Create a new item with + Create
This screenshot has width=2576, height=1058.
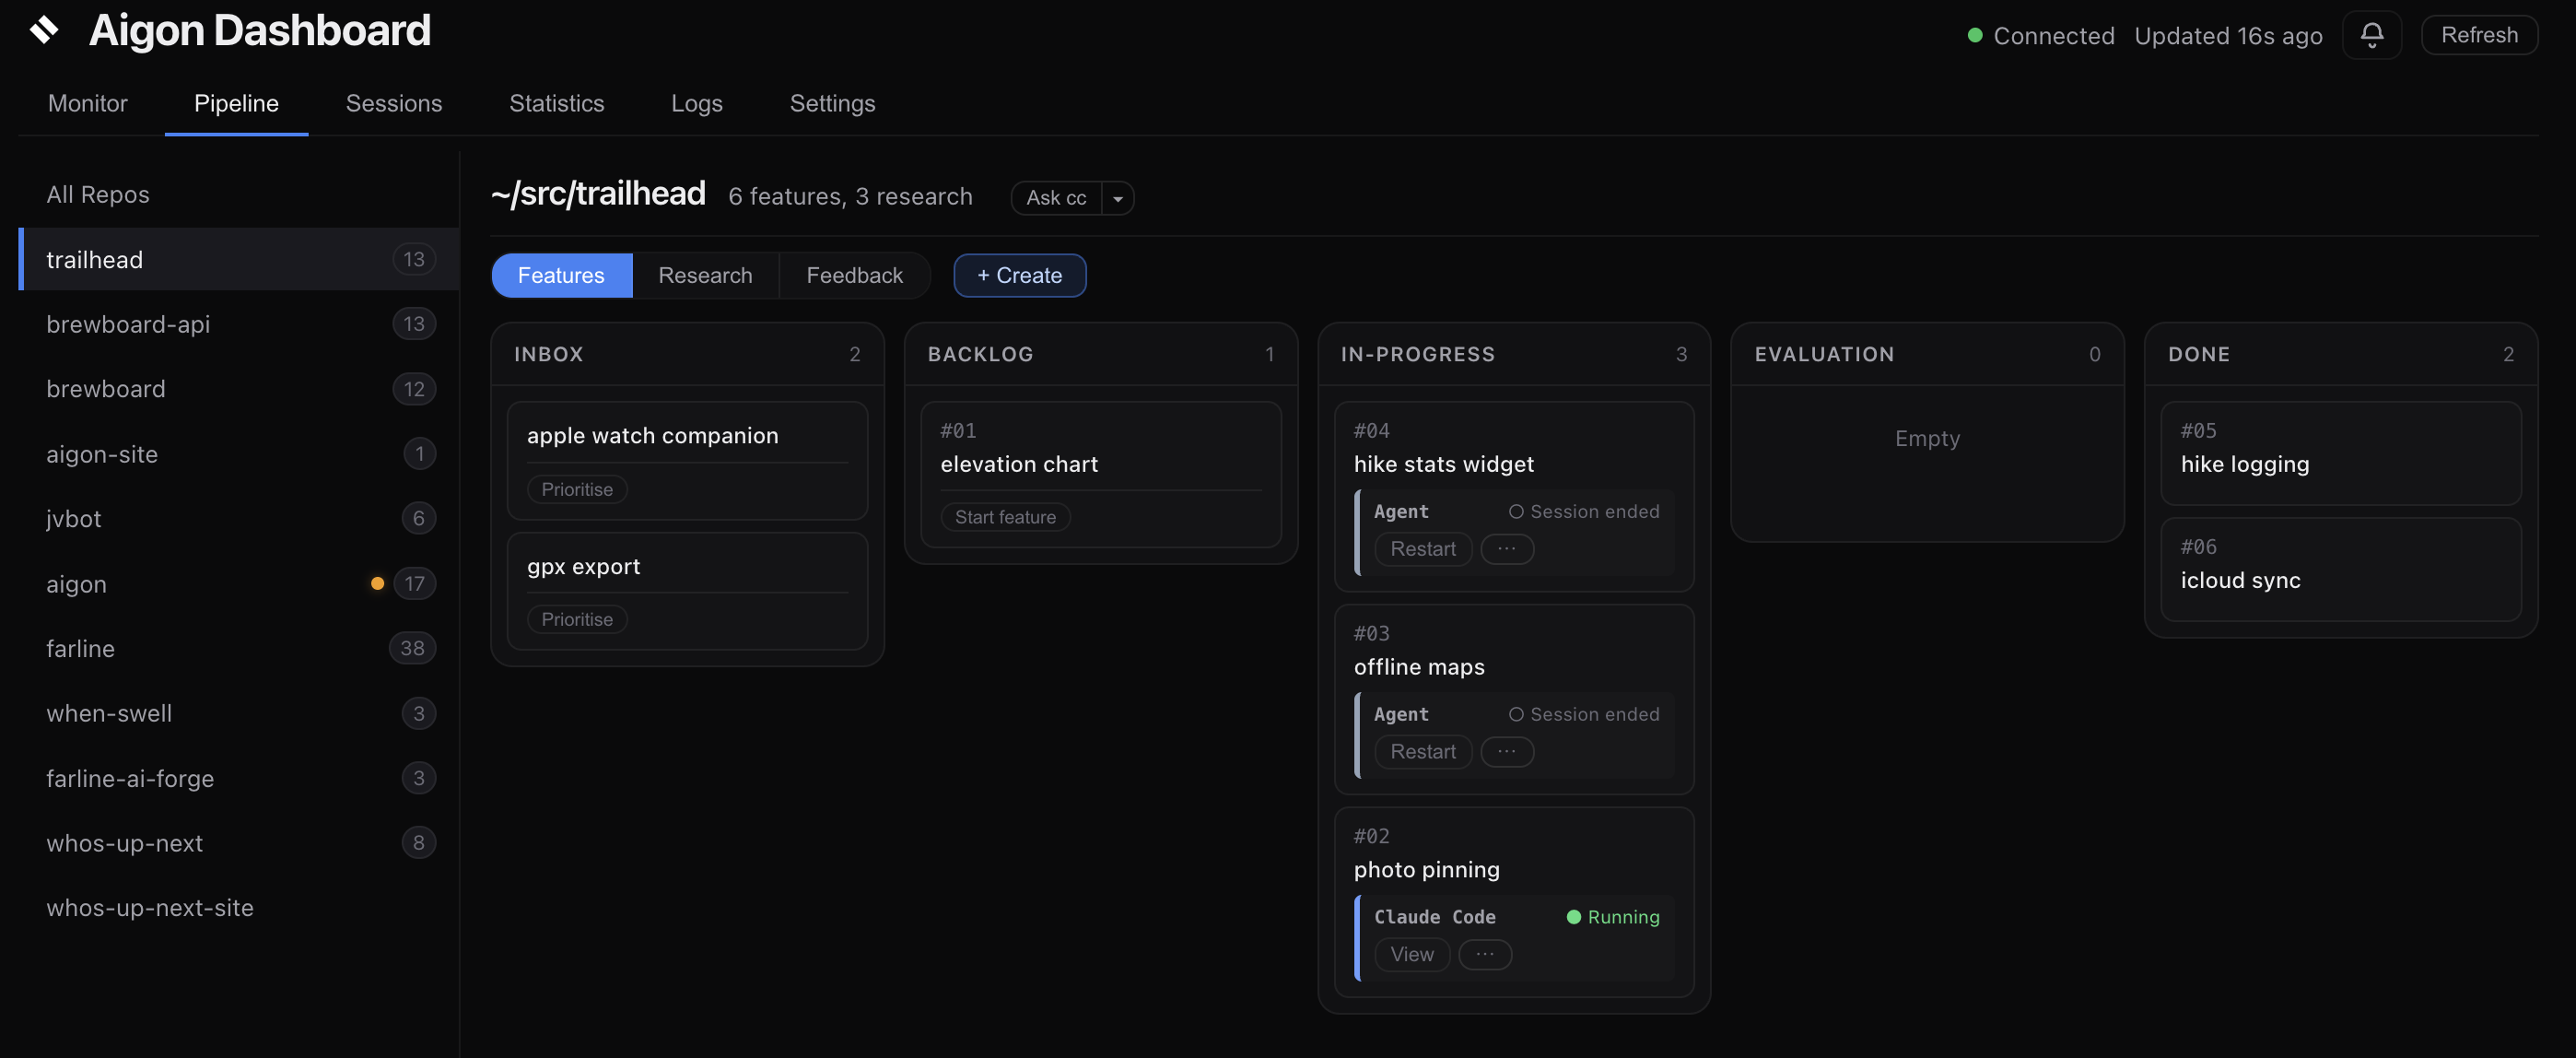[1019, 275]
